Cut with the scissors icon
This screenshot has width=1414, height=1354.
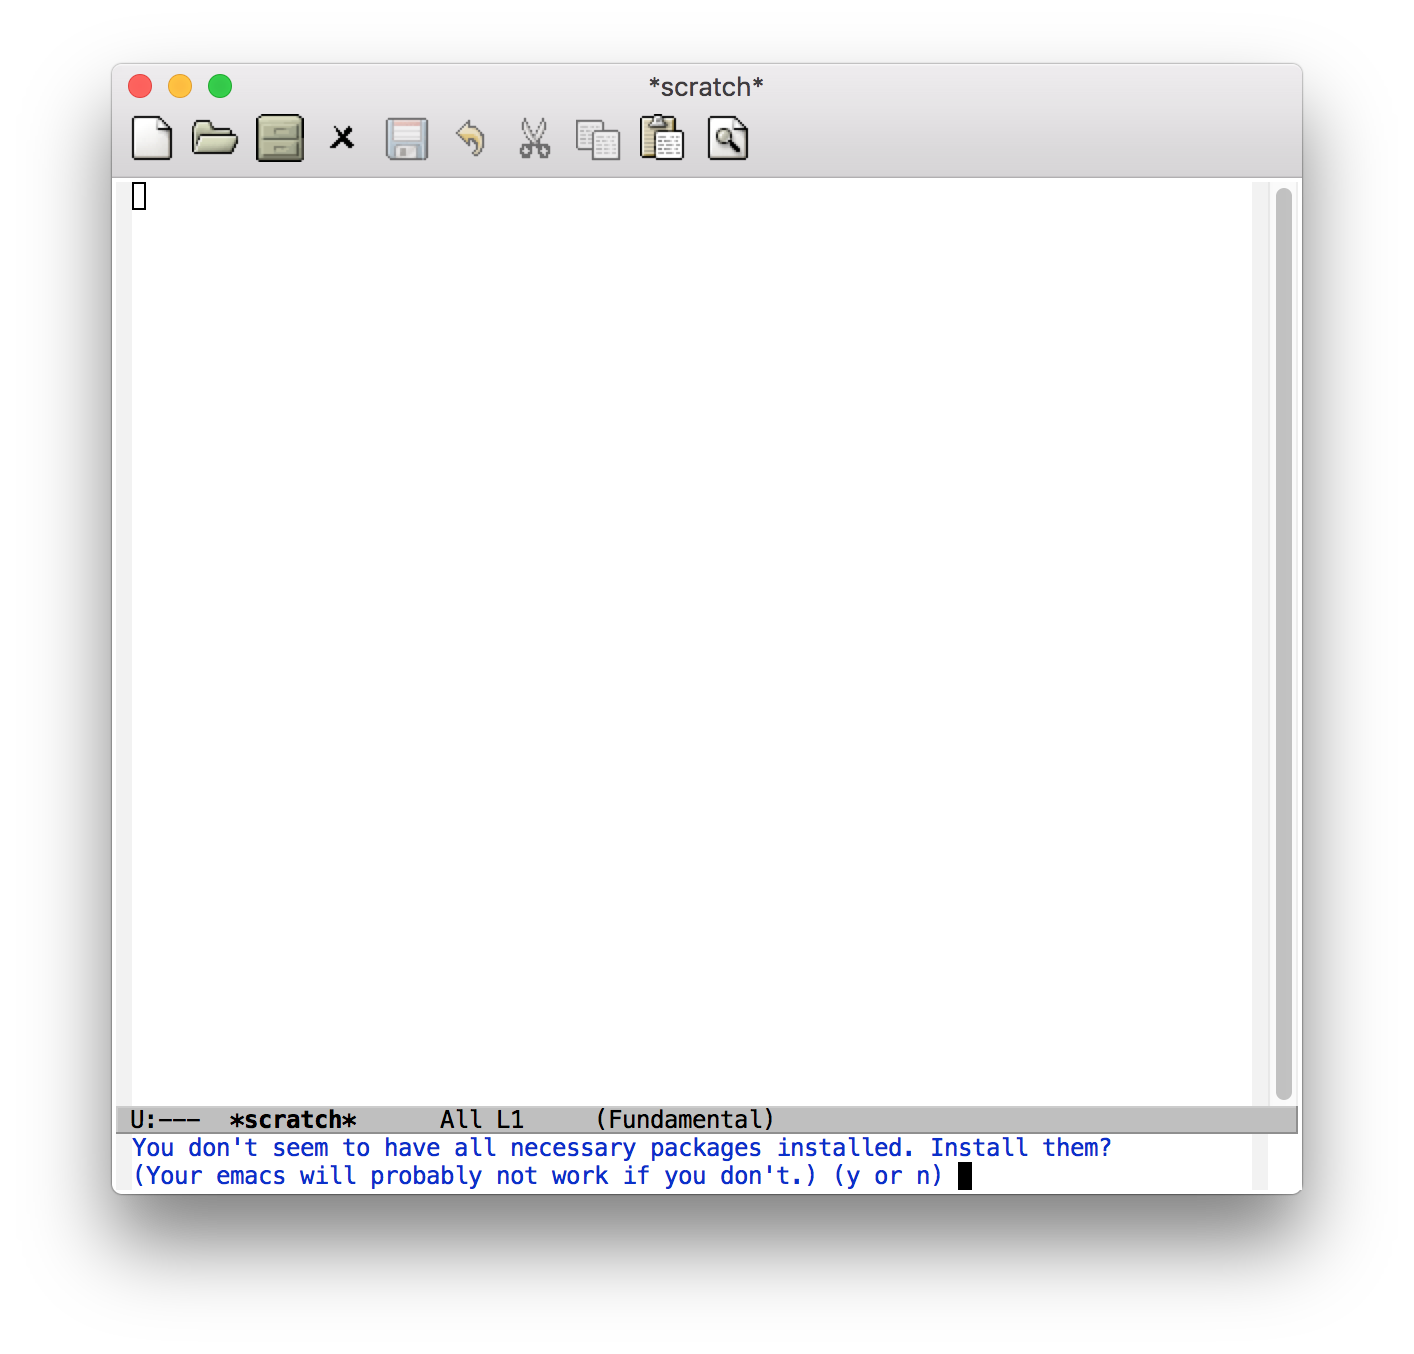(x=535, y=138)
